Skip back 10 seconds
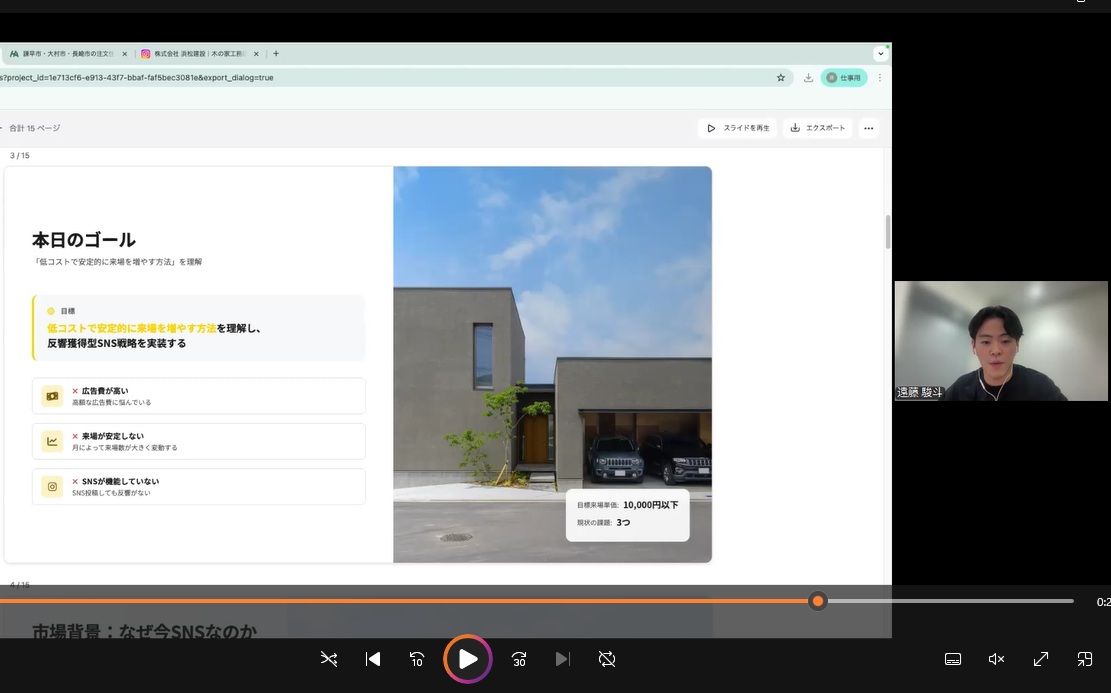The height and width of the screenshot is (693, 1111). [417, 659]
